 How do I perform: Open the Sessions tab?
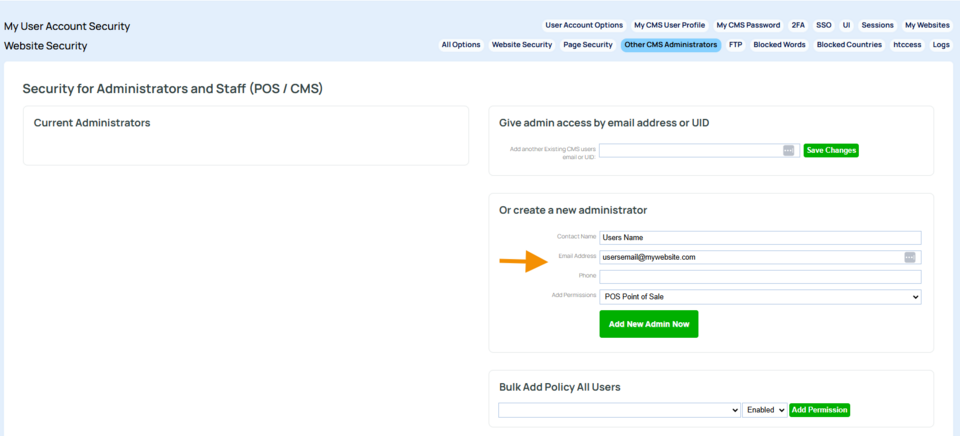(877, 25)
